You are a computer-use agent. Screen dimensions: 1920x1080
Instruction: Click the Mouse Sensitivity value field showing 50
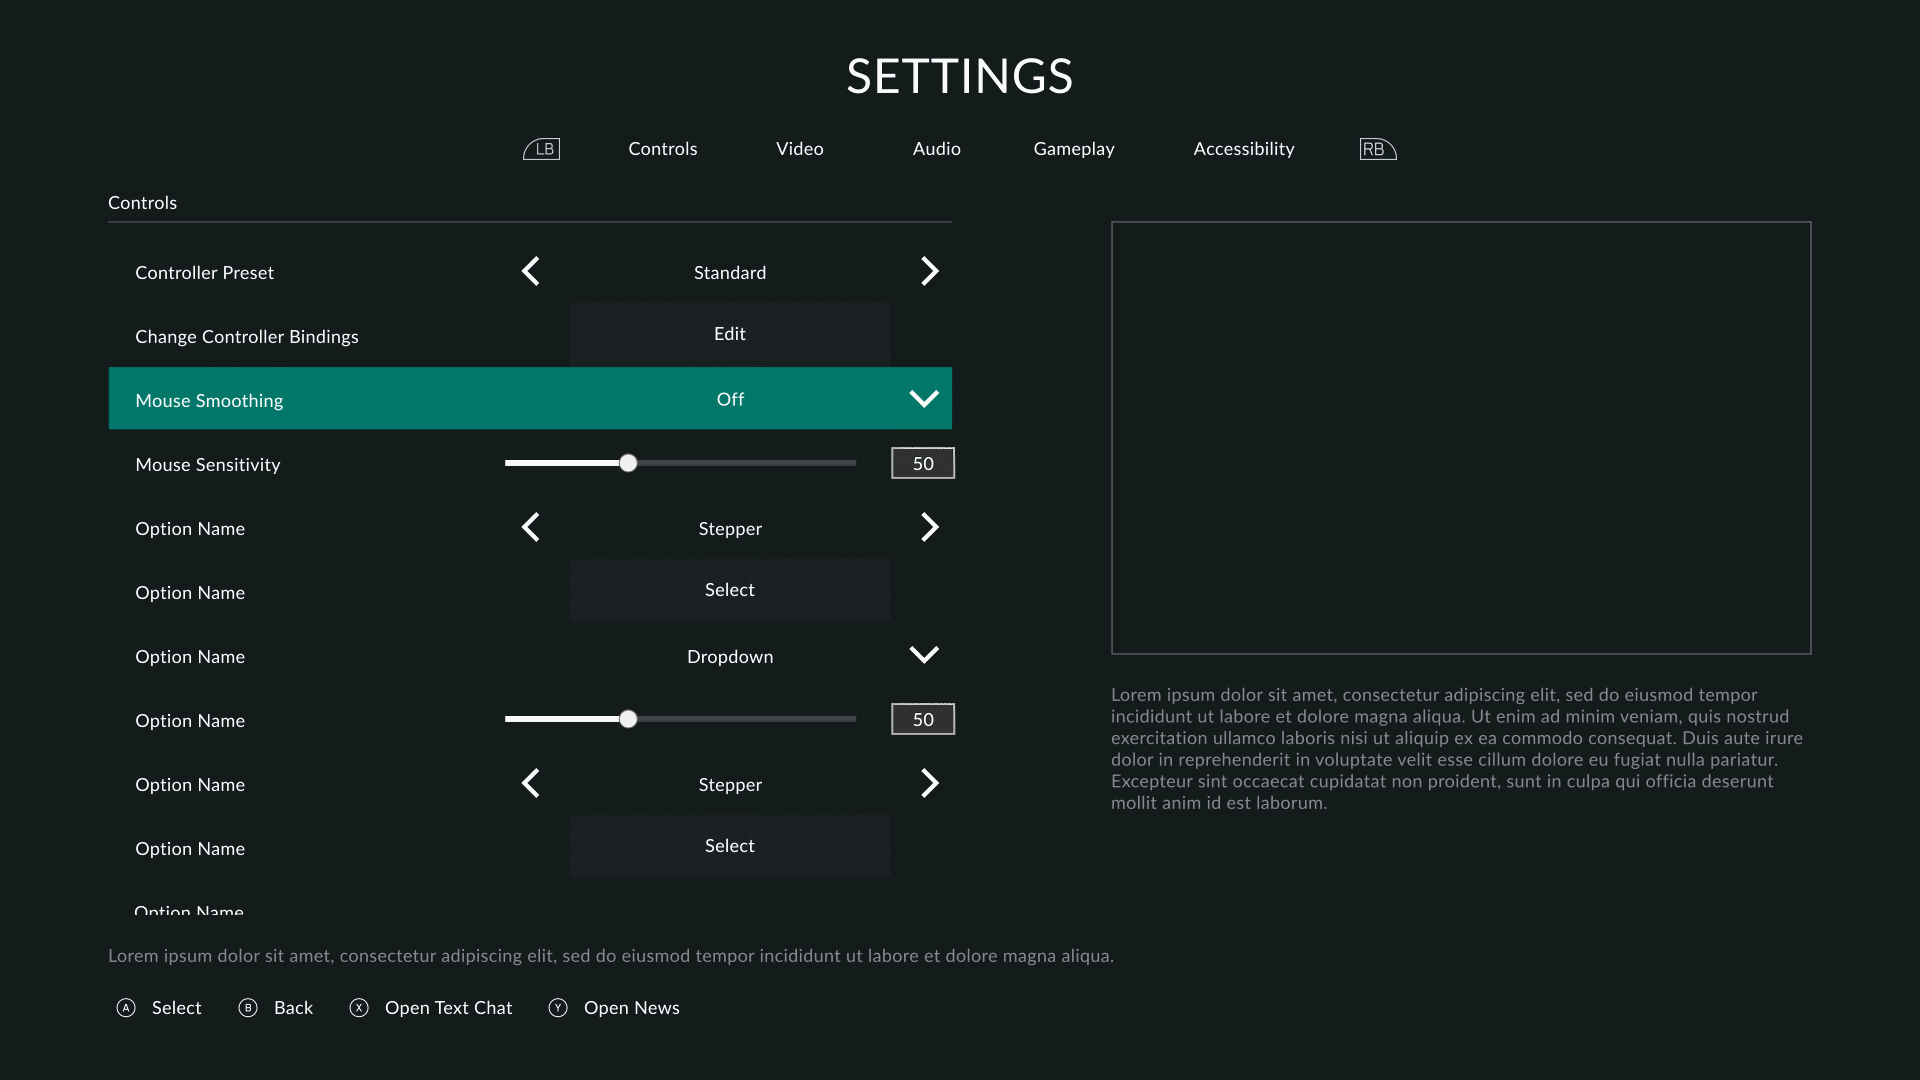coord(922,463)
